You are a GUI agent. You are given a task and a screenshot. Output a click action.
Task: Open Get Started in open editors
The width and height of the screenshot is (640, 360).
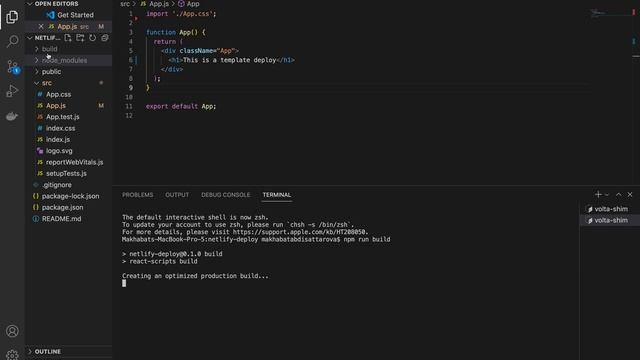[68, 15]
